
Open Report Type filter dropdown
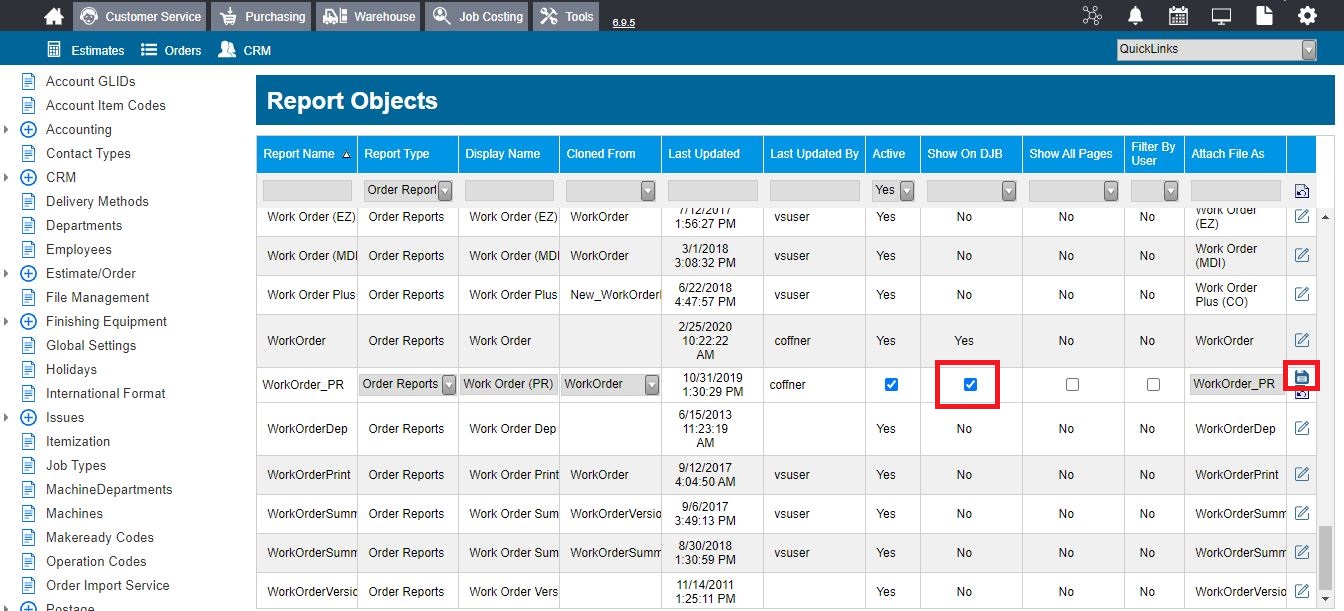click(408, 190)
